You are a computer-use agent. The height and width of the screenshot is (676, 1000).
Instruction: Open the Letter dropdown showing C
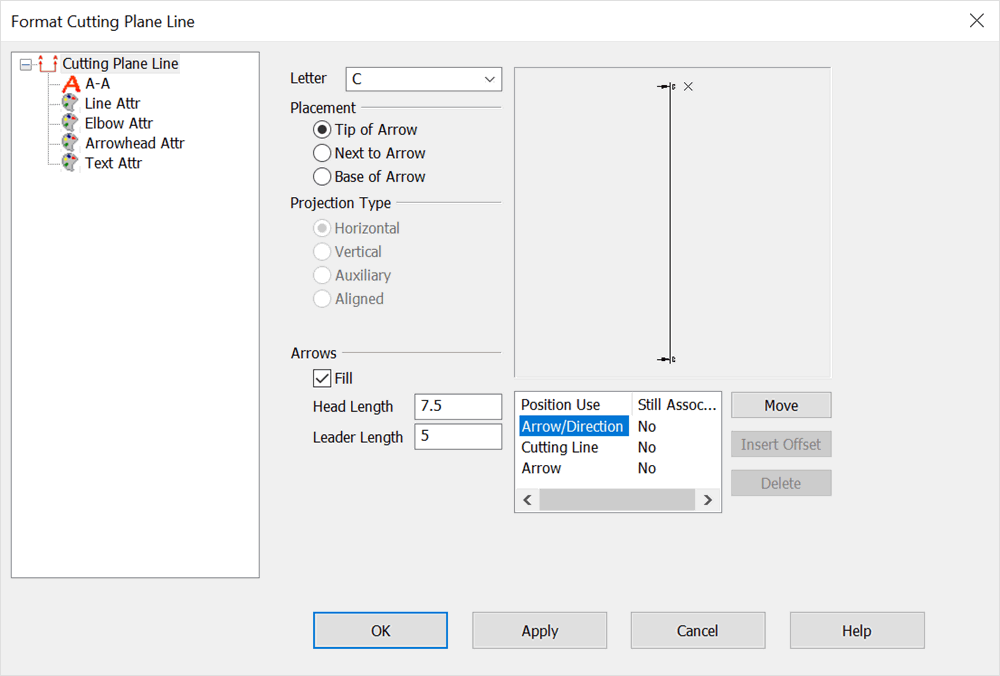click(x=491, y=78)
